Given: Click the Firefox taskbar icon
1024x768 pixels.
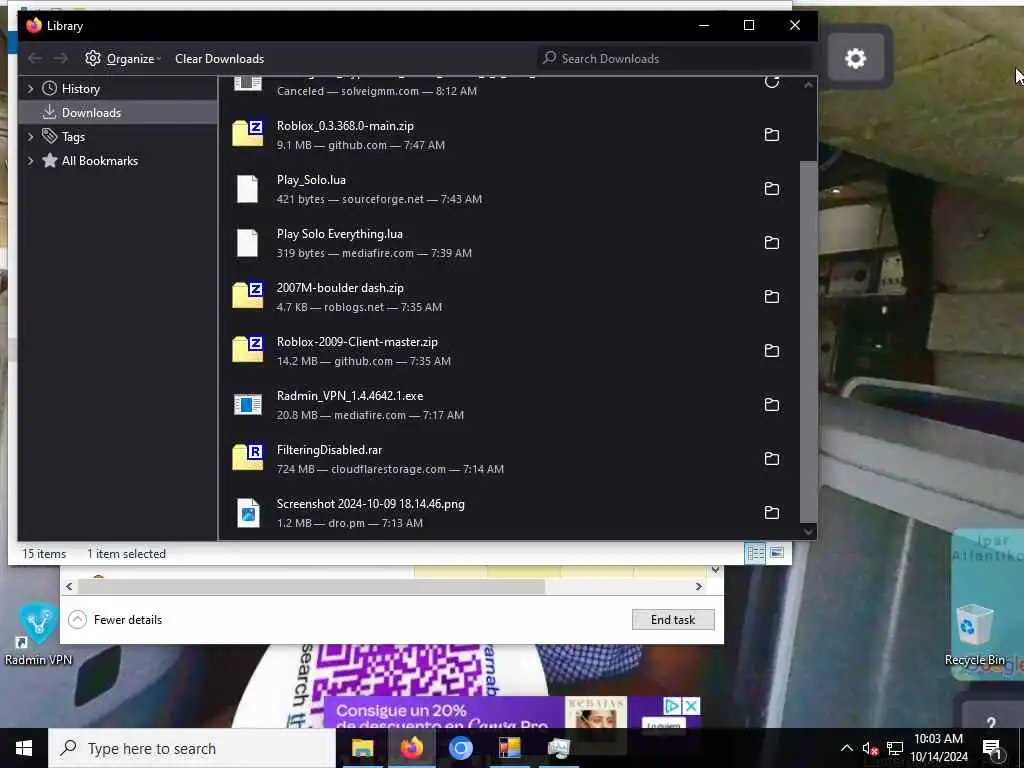Looking at the screenshot, I should coord(411,748).
